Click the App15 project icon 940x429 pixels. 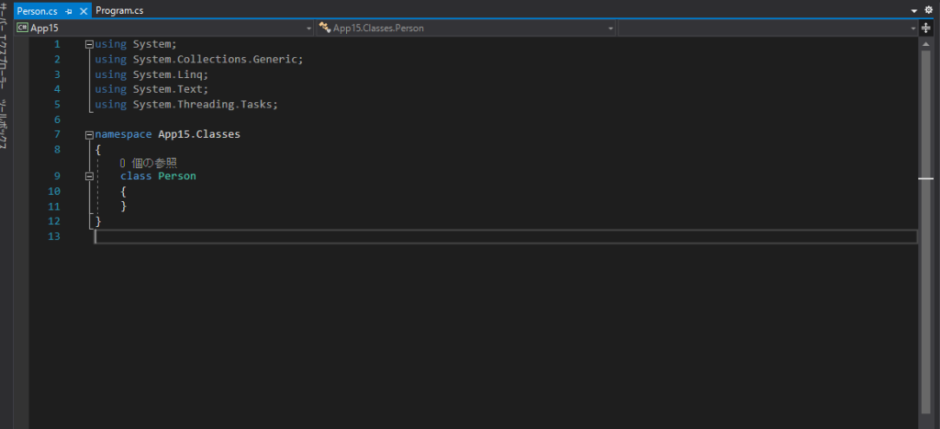pos(22,28)
